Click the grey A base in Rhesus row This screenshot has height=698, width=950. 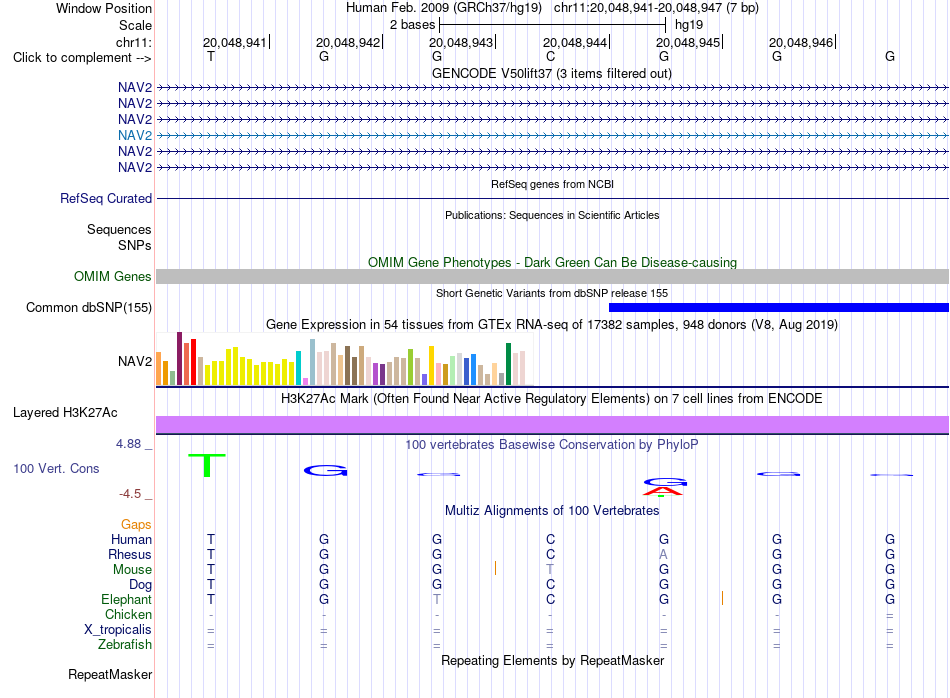663,554
